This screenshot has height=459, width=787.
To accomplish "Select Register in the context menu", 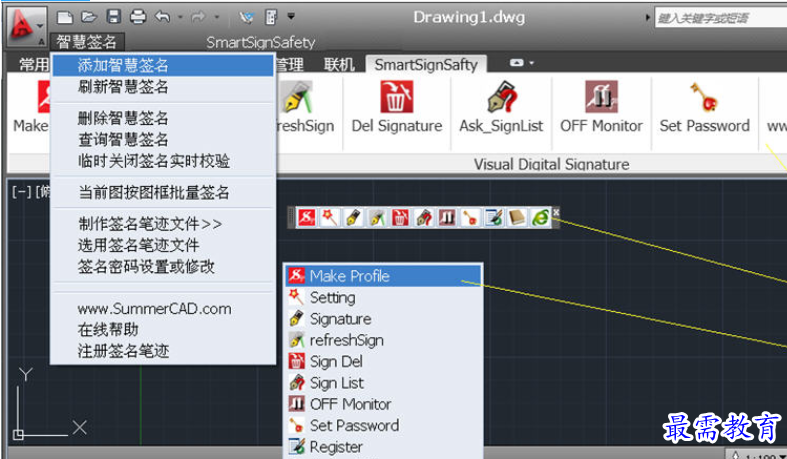I will point(384,446).
